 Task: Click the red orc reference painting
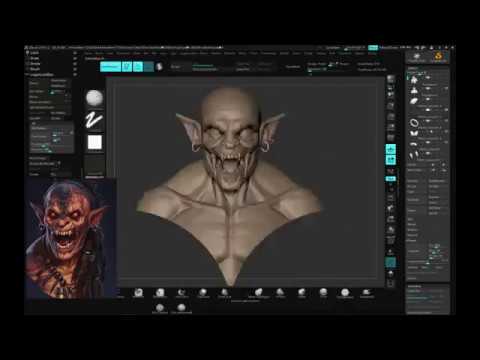71,239
